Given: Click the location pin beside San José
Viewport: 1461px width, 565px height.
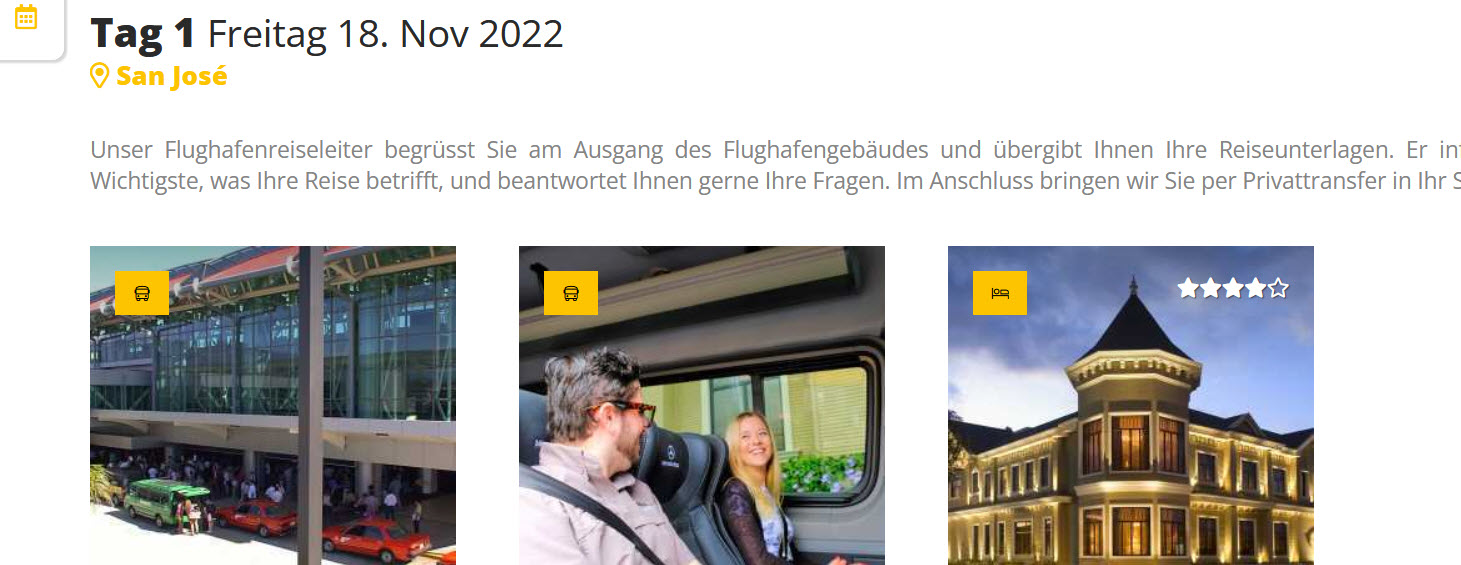Looking at the screenshot, I should point(99,76).
